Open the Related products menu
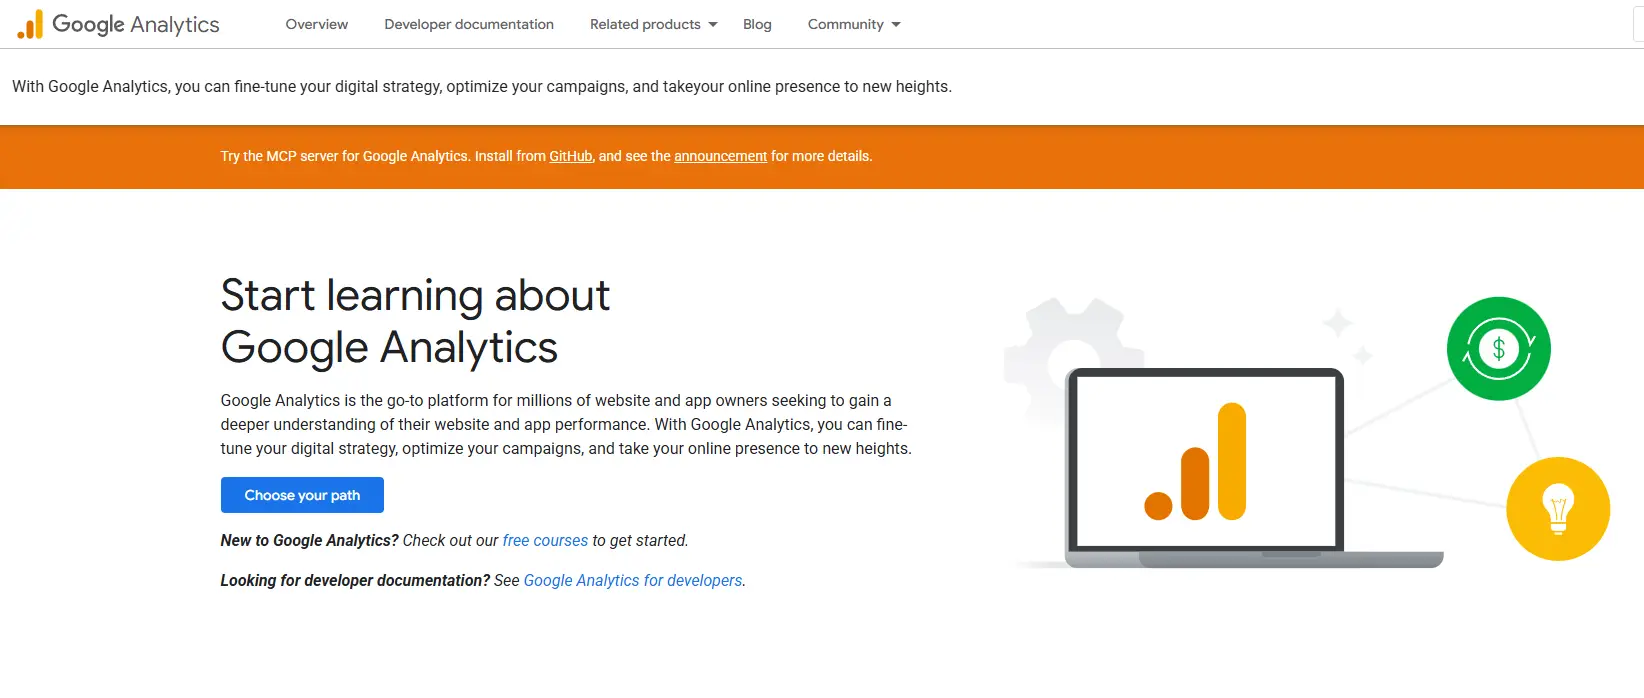The width and height of the screenshot is (1644, 698). [x=645, y=25]
